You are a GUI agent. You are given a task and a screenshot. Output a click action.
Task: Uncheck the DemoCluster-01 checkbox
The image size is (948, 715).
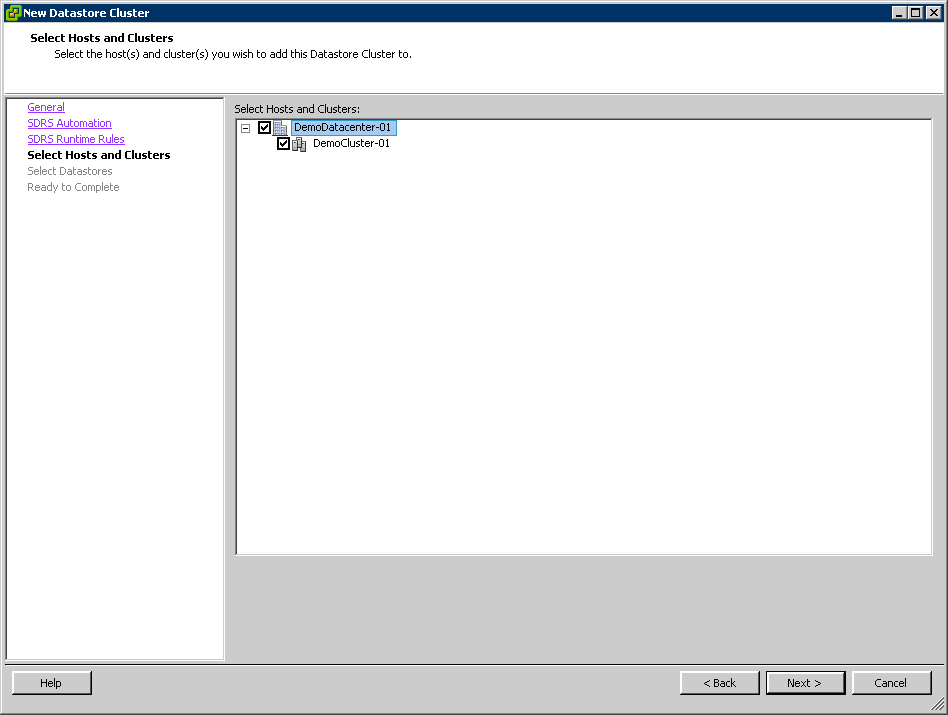[x=284, y=144]
